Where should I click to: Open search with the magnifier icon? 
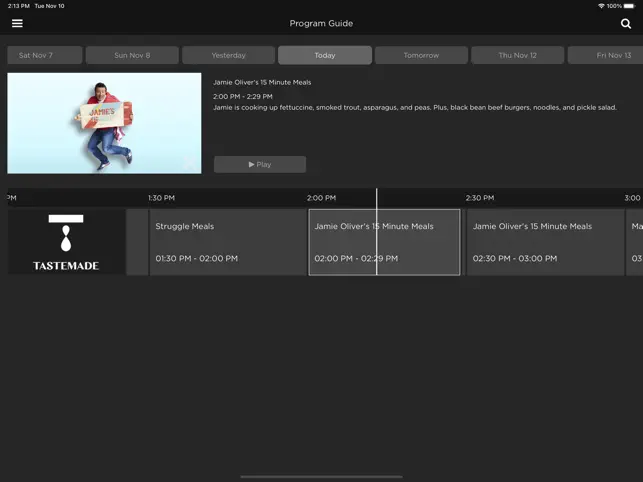point(626,23)
